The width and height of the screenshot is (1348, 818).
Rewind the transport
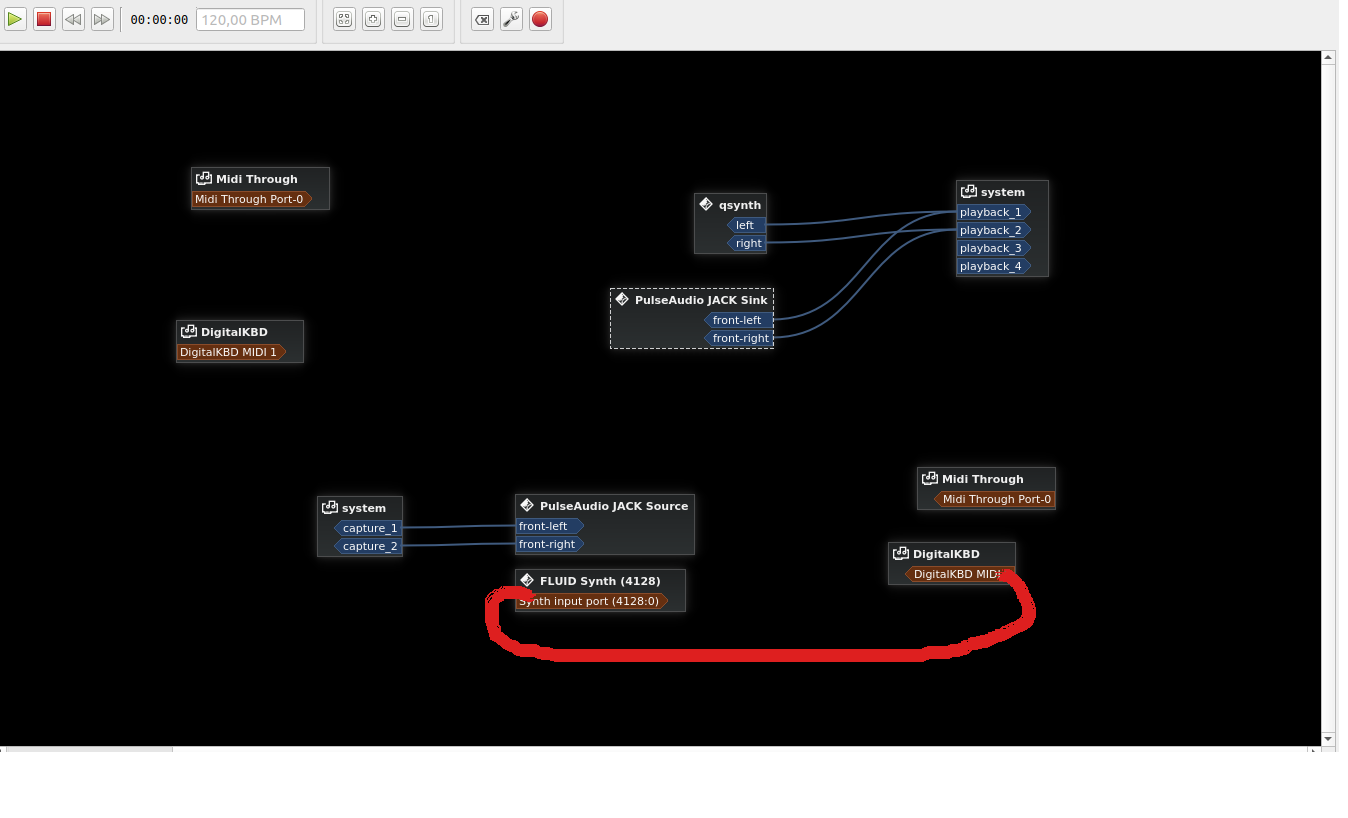coord(73,19)
